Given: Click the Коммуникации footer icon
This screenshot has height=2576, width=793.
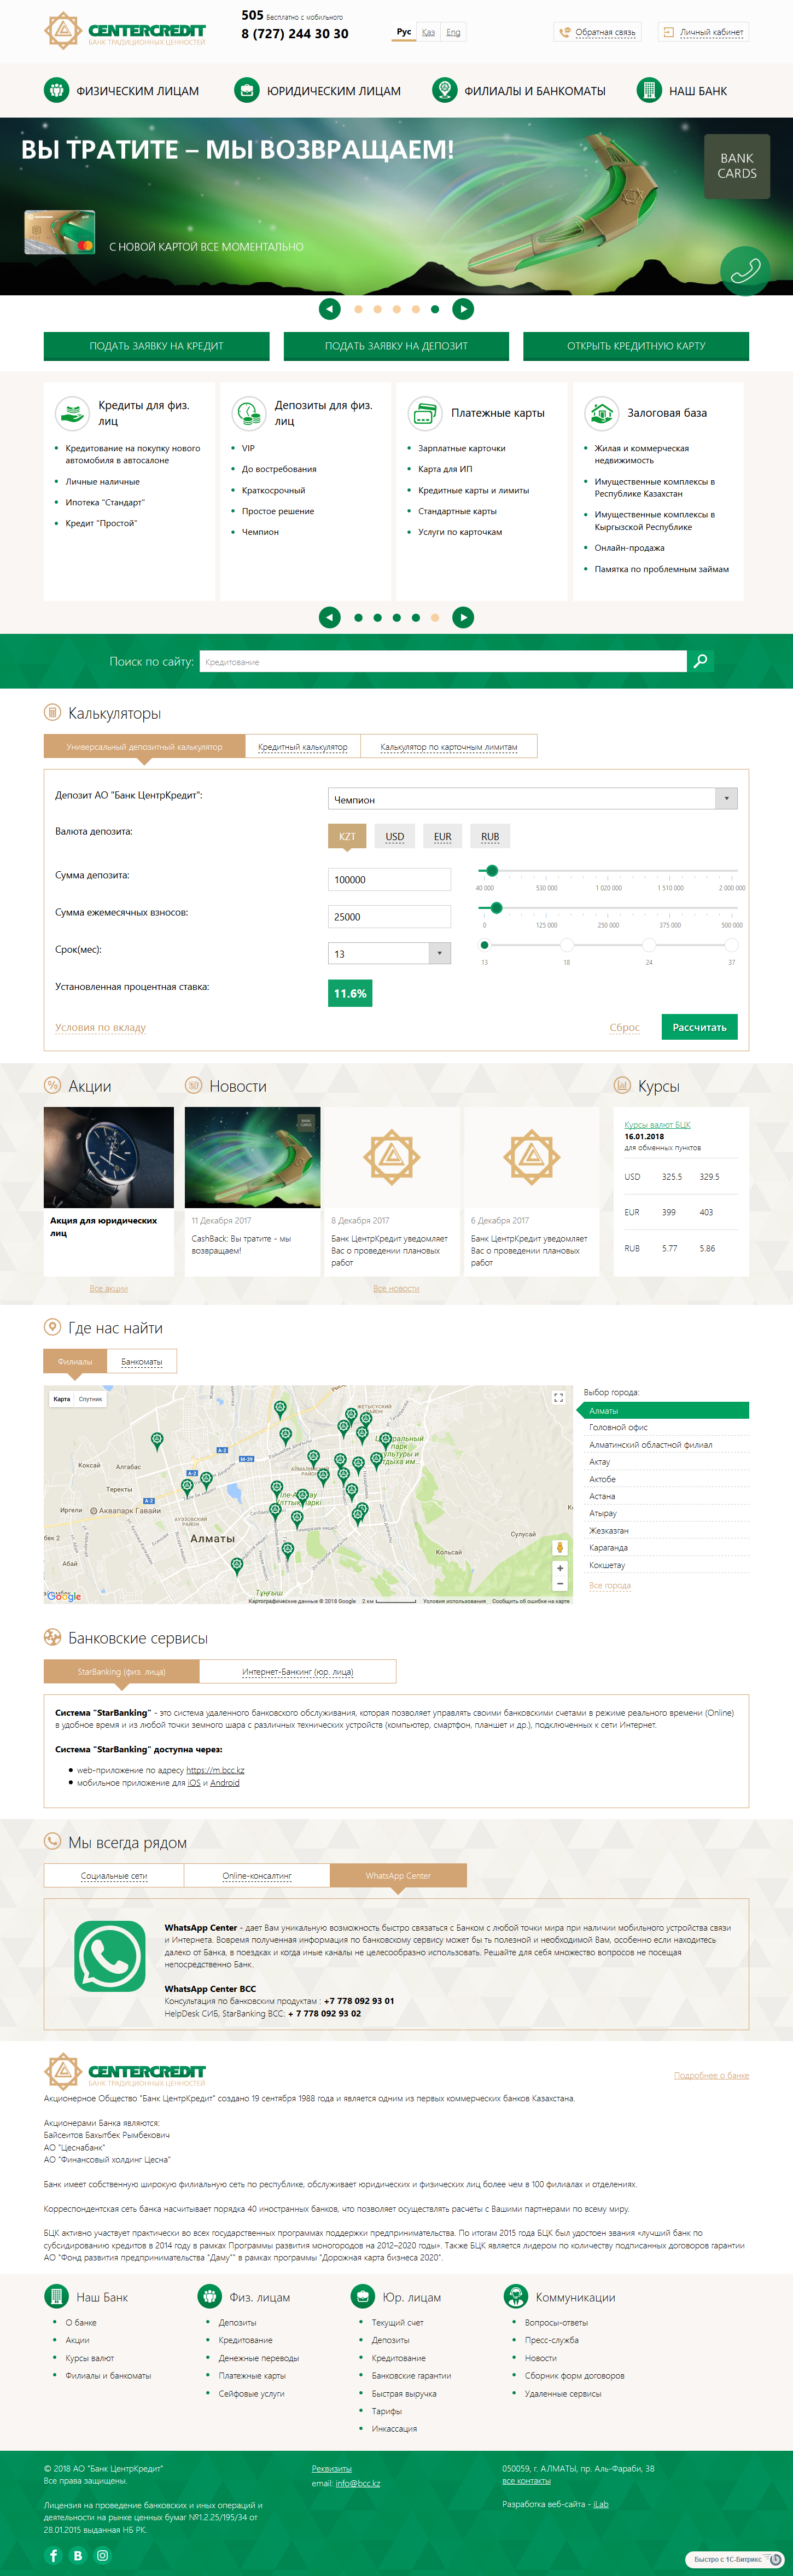Looking at the screenshot, I should 515,2296.
